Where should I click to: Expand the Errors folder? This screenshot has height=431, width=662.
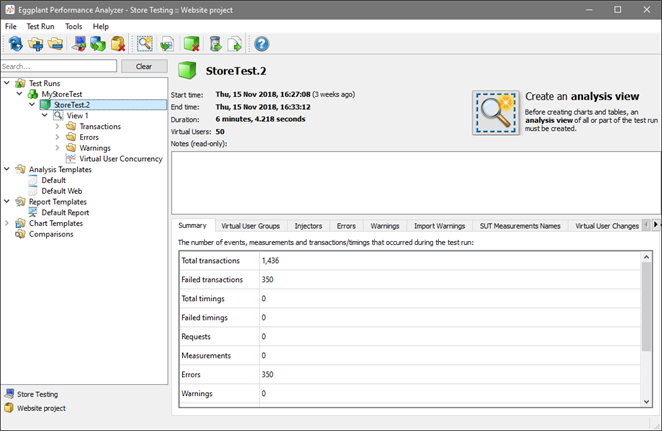[x=57, y=137]
